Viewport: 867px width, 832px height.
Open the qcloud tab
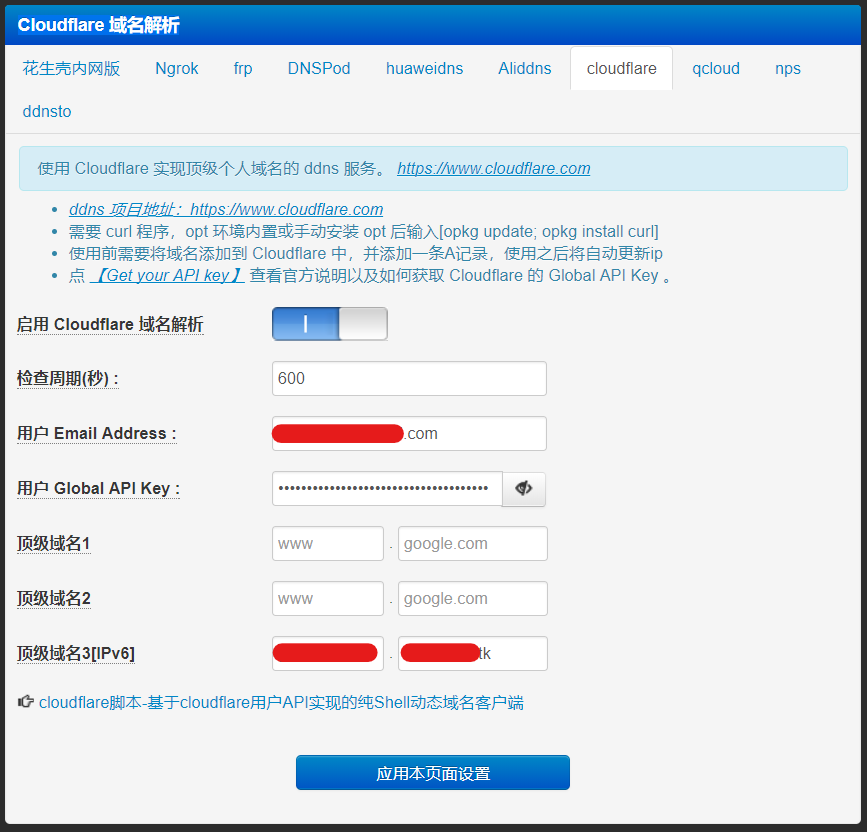click(716, 69)
